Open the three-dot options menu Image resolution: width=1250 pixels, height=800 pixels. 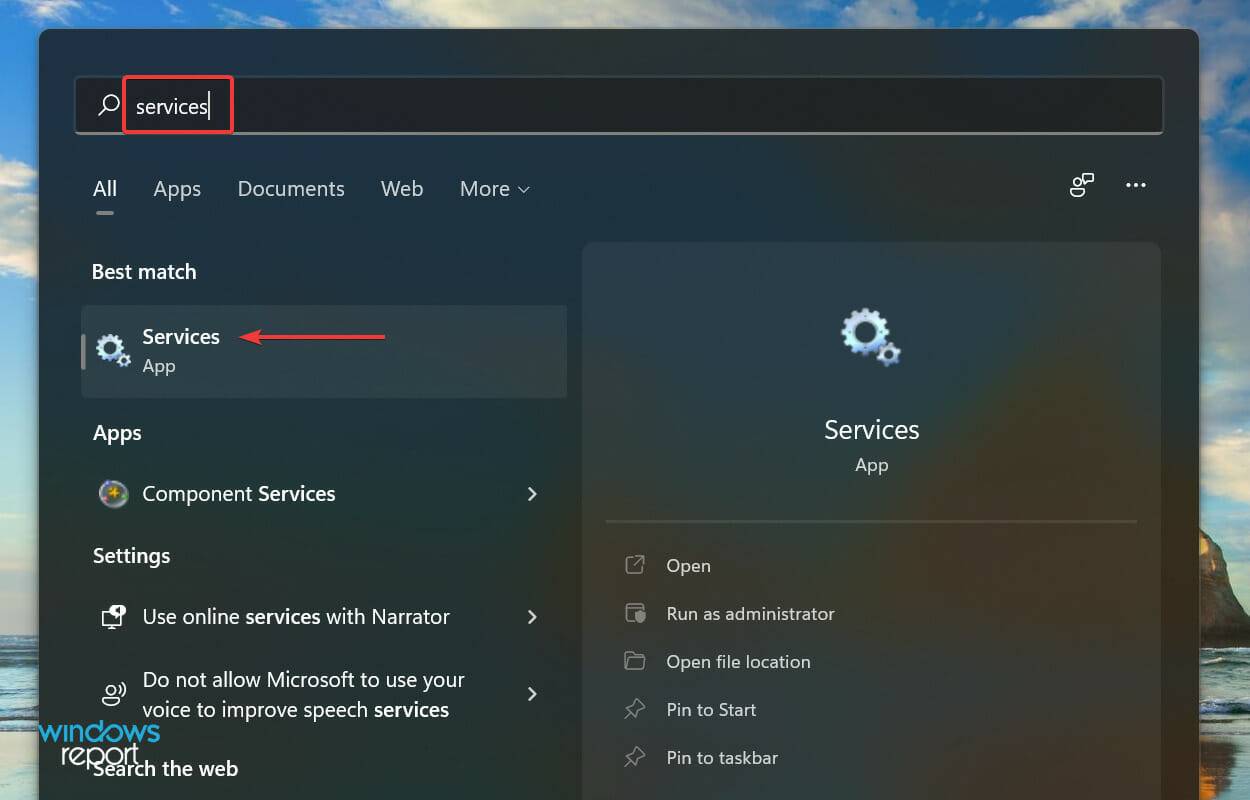[1136, 185]
